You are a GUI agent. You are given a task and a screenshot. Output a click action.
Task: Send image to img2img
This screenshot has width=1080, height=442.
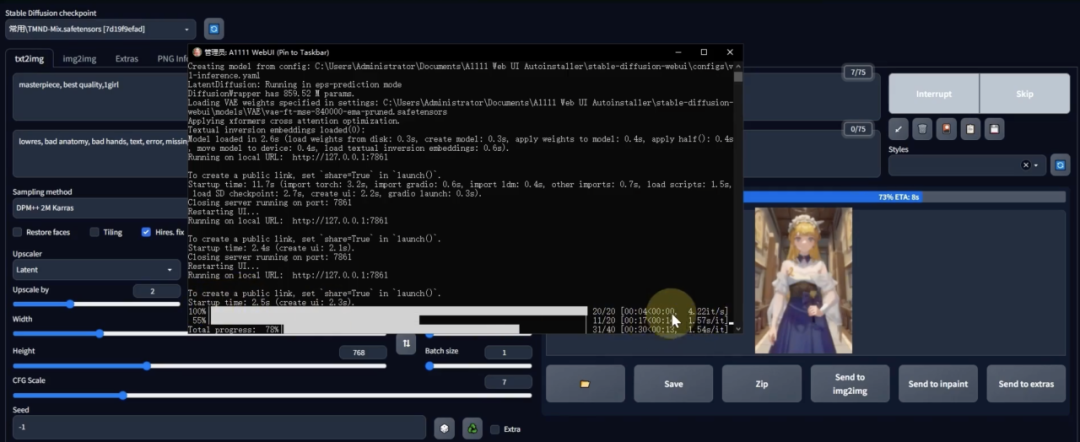pyautogui.click(x=850, y=383)
